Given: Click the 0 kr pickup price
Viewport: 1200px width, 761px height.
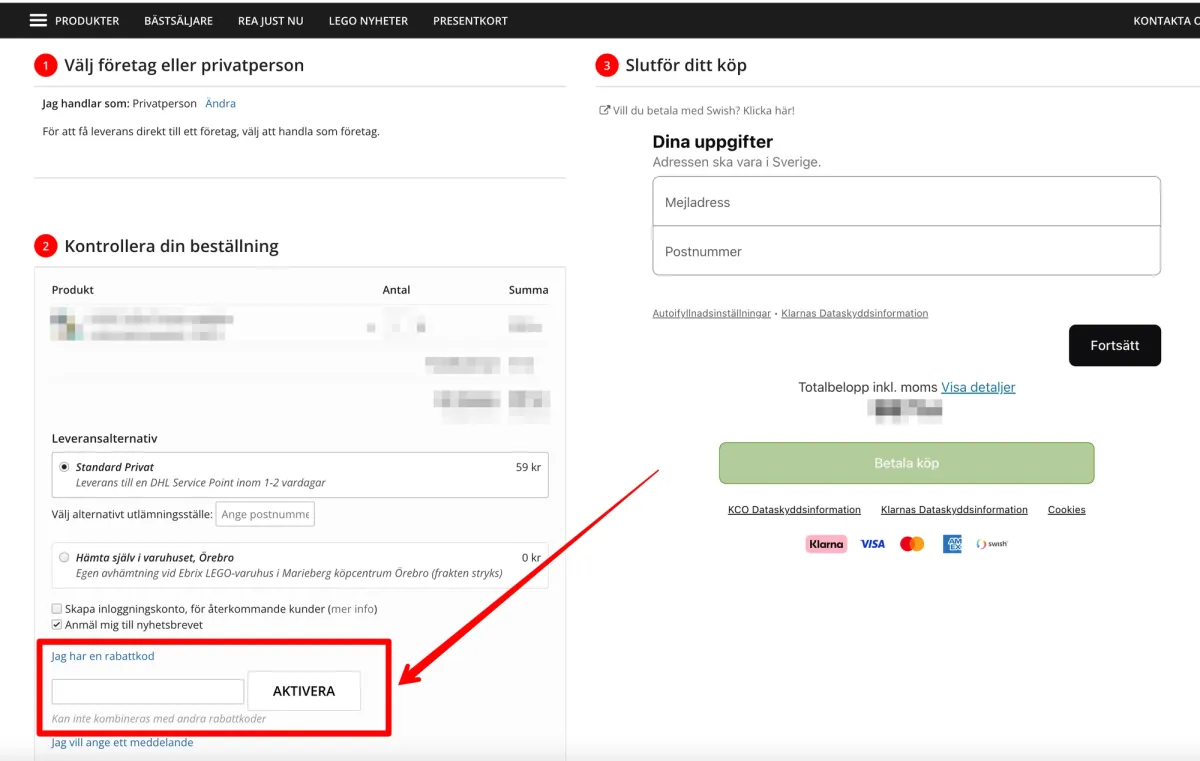Looking at the screenshot, I should point(531,558).
